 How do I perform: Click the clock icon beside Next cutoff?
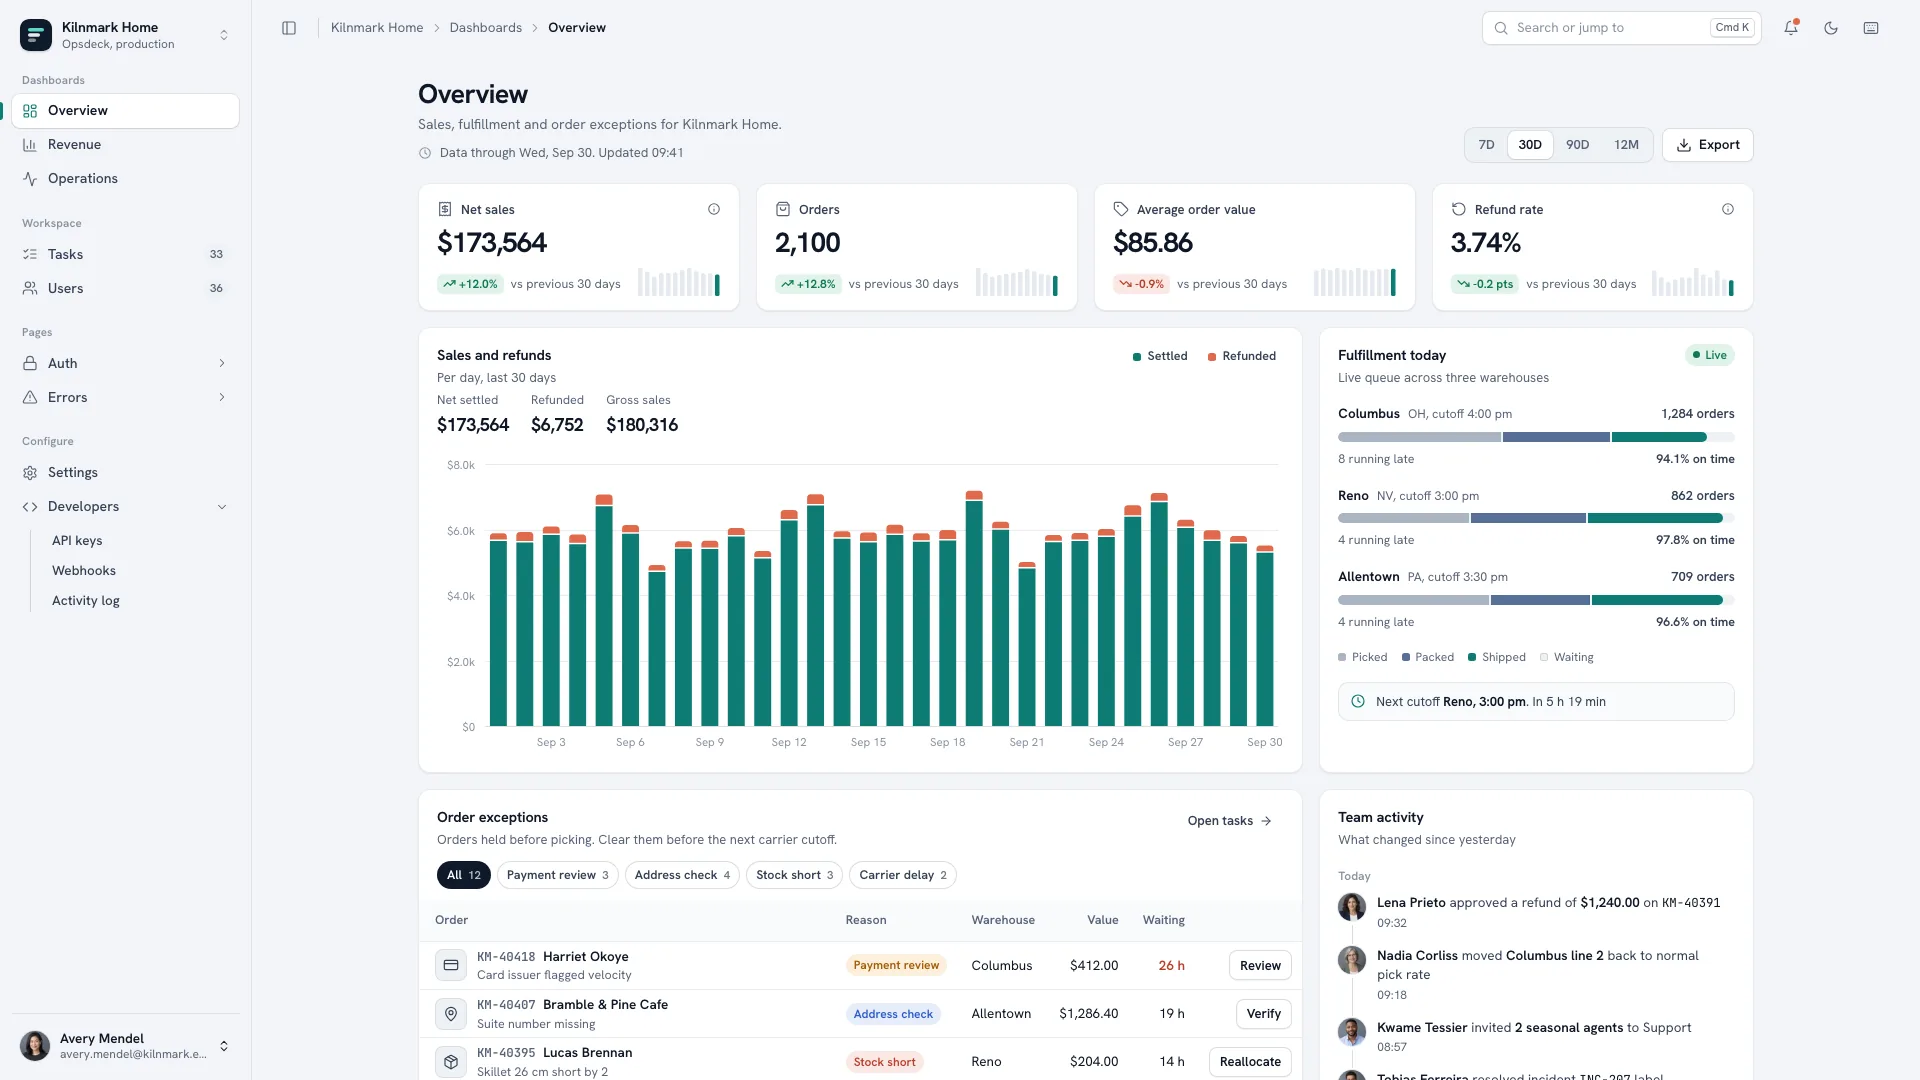(1358, 701)
